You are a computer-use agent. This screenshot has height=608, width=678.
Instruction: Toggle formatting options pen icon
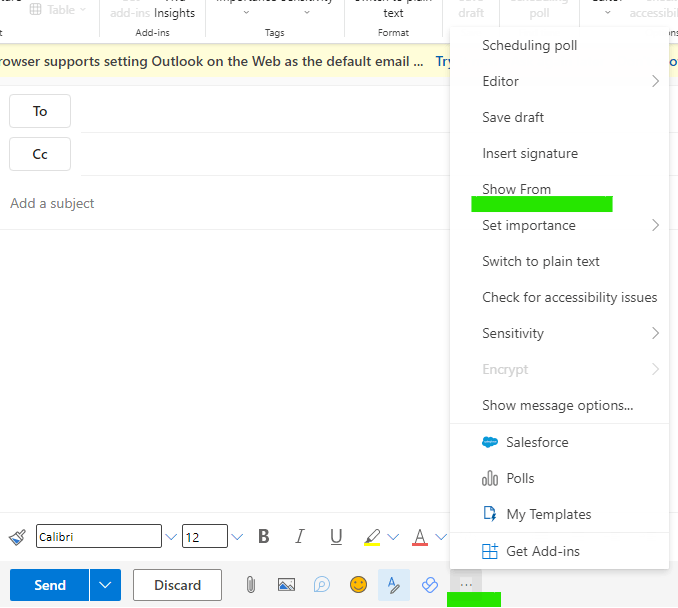[393, 585]
